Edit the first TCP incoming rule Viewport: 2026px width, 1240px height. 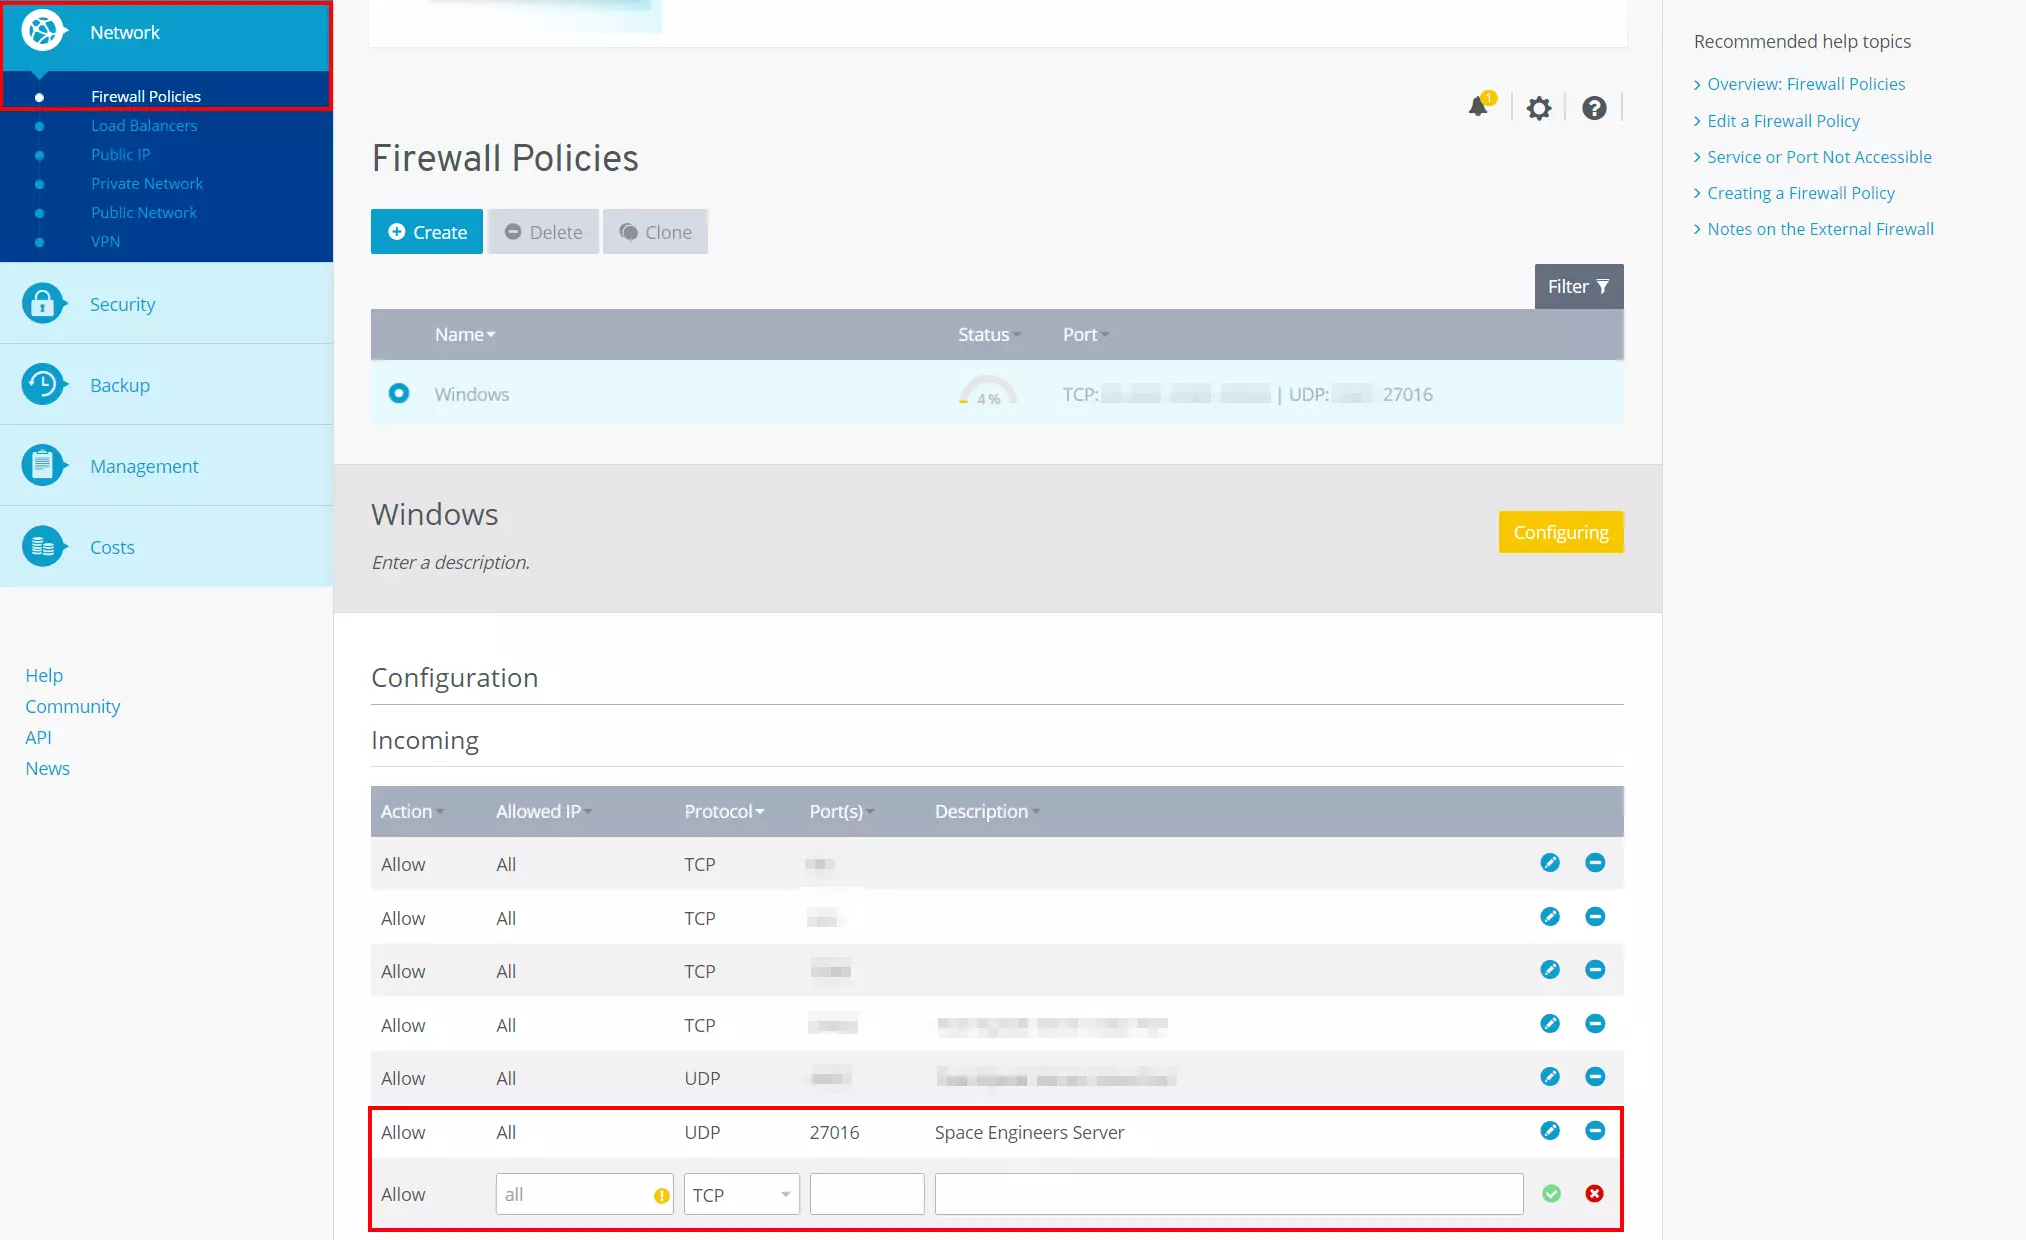1550,862
